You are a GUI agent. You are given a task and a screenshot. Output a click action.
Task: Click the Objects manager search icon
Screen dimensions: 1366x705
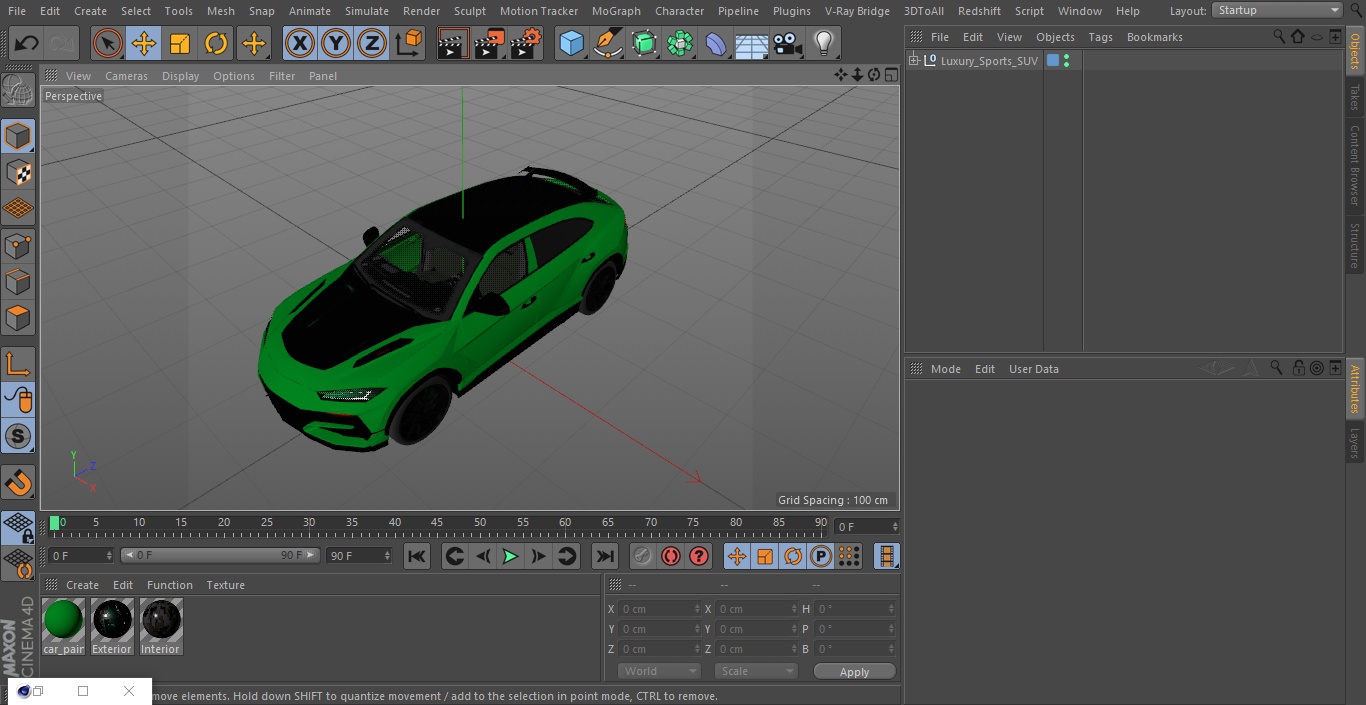1279,36
